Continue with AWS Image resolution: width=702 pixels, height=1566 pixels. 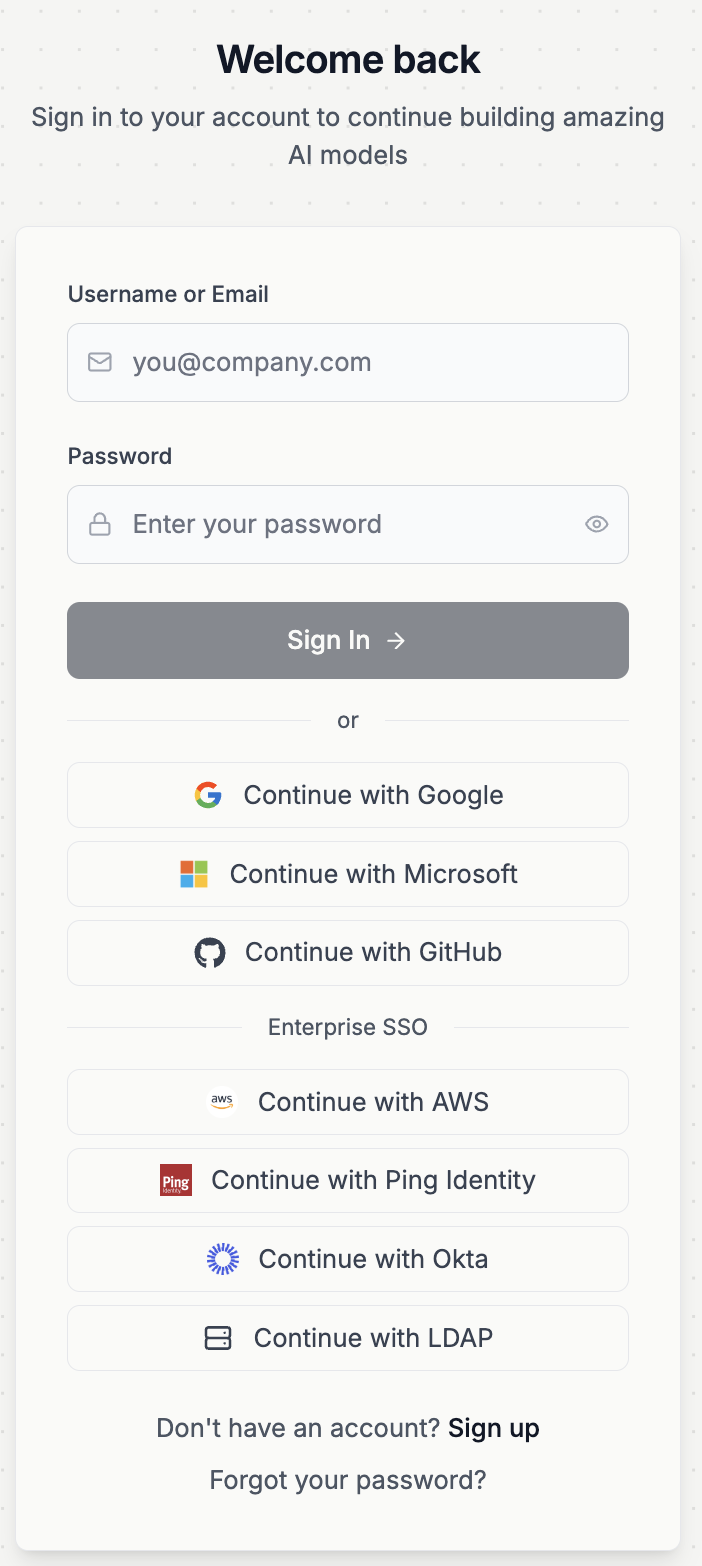(x=348, y=1101)
